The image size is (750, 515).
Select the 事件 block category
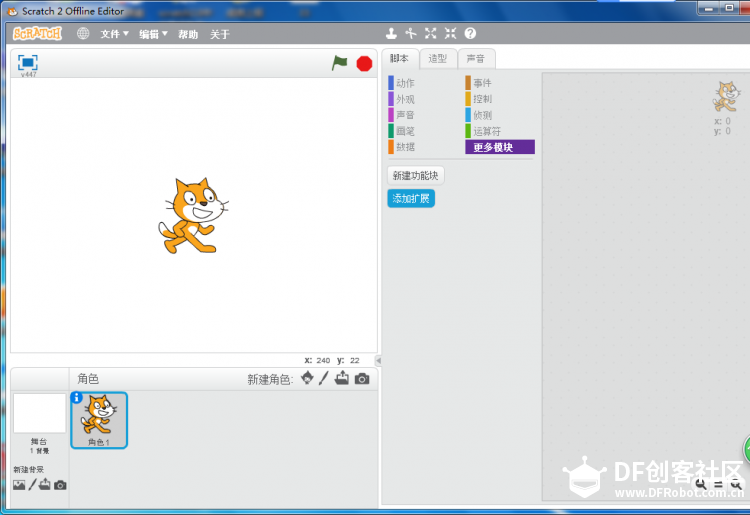(x=479, y=83)
